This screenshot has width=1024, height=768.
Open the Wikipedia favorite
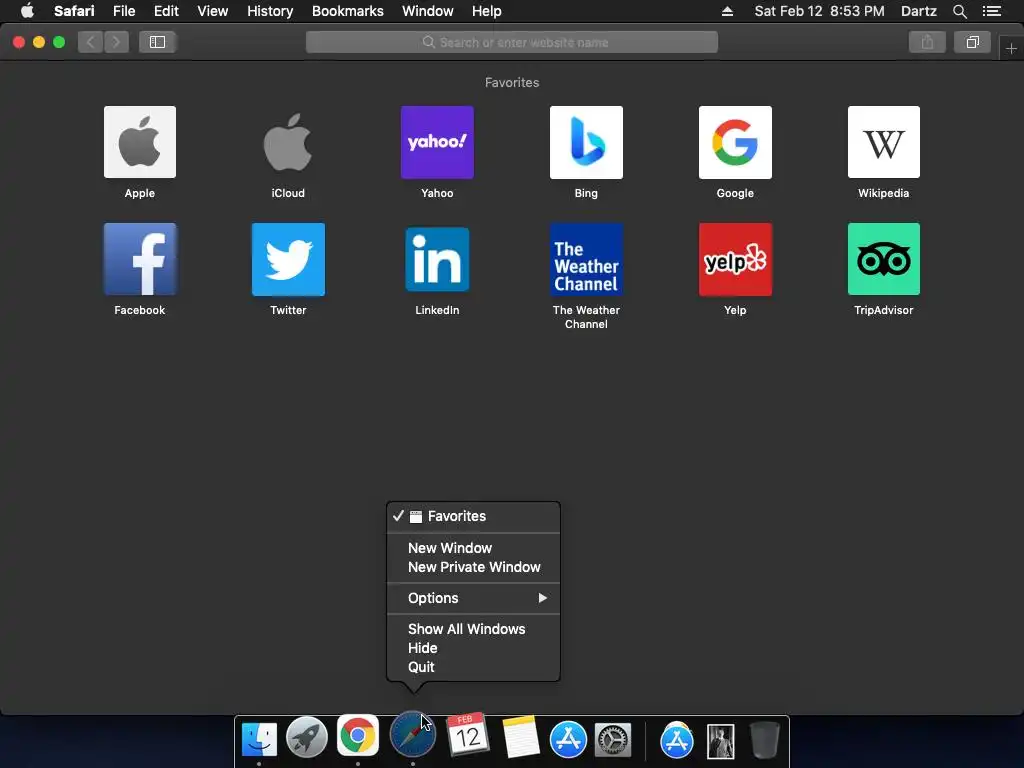pyautogui.click(x=884, y=142)
